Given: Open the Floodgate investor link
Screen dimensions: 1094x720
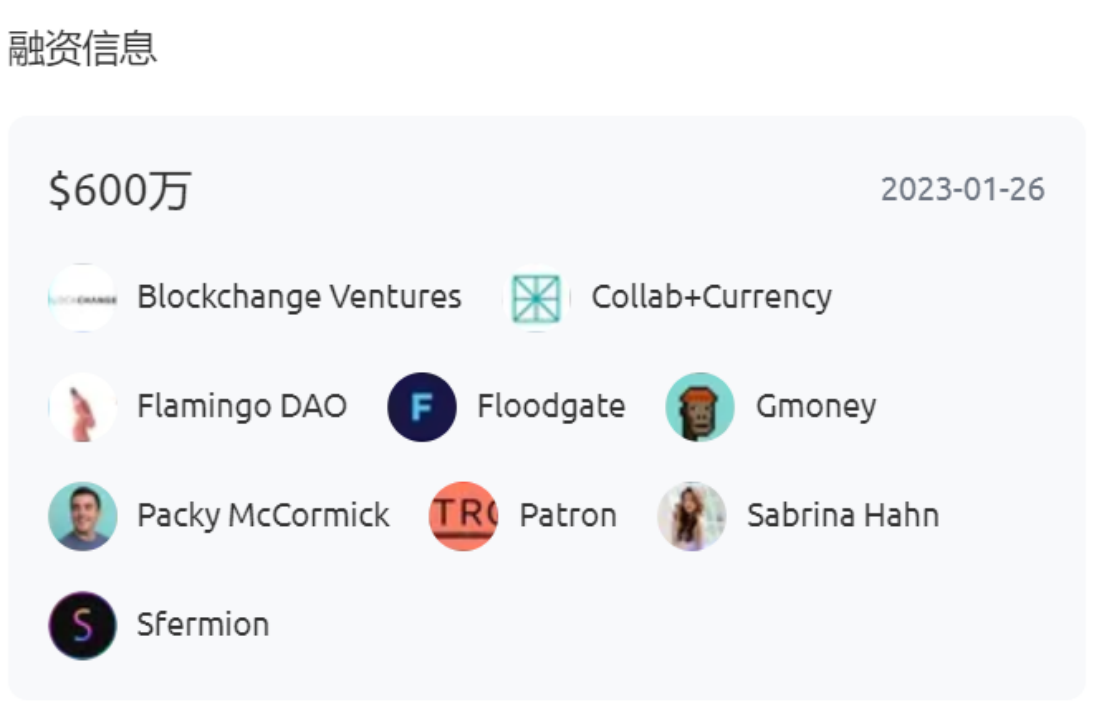Looking at the screenshot, I should [551, 406].
